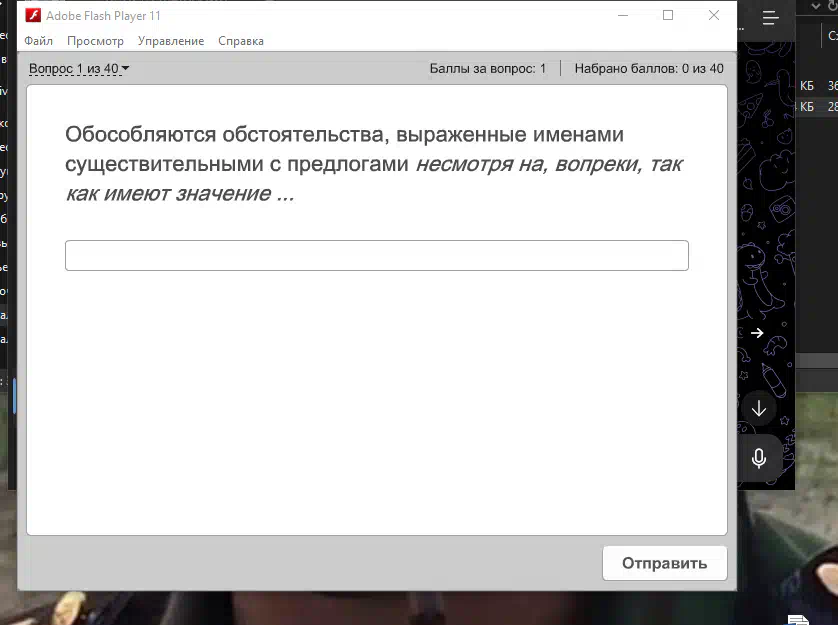Click the Баллы за вопрос: 1 label
This screenshot has width=838, height=625.
pyautogui.click(x=487, y=68)
